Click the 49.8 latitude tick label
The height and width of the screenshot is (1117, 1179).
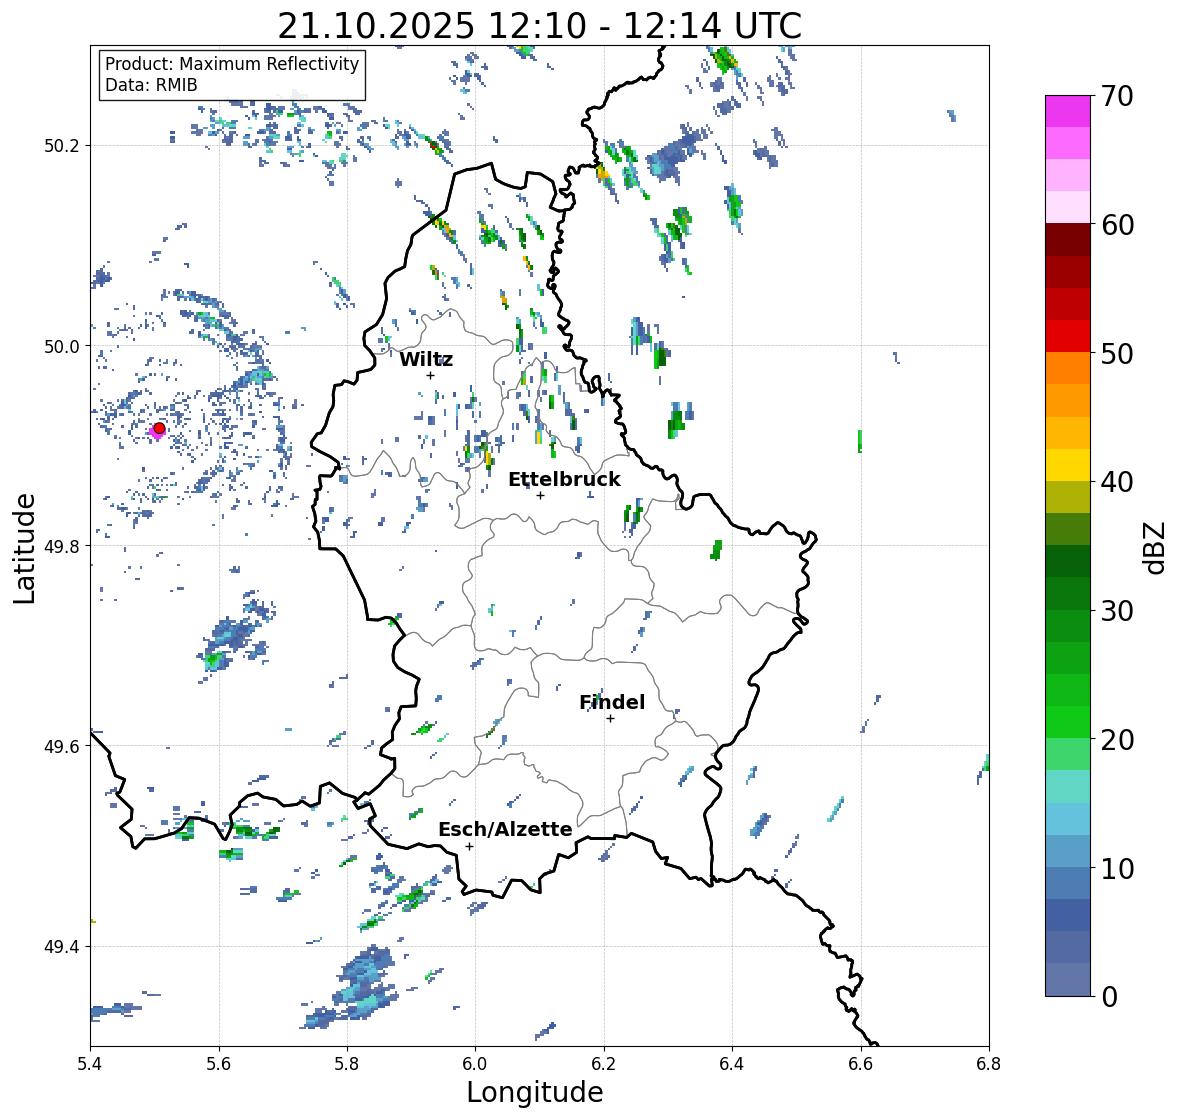tap(62, 546)
